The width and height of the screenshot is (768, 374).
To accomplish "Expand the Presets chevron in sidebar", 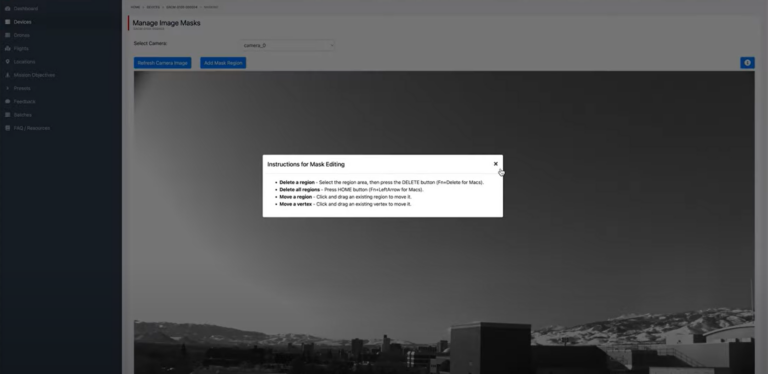I will coord(7,88).
